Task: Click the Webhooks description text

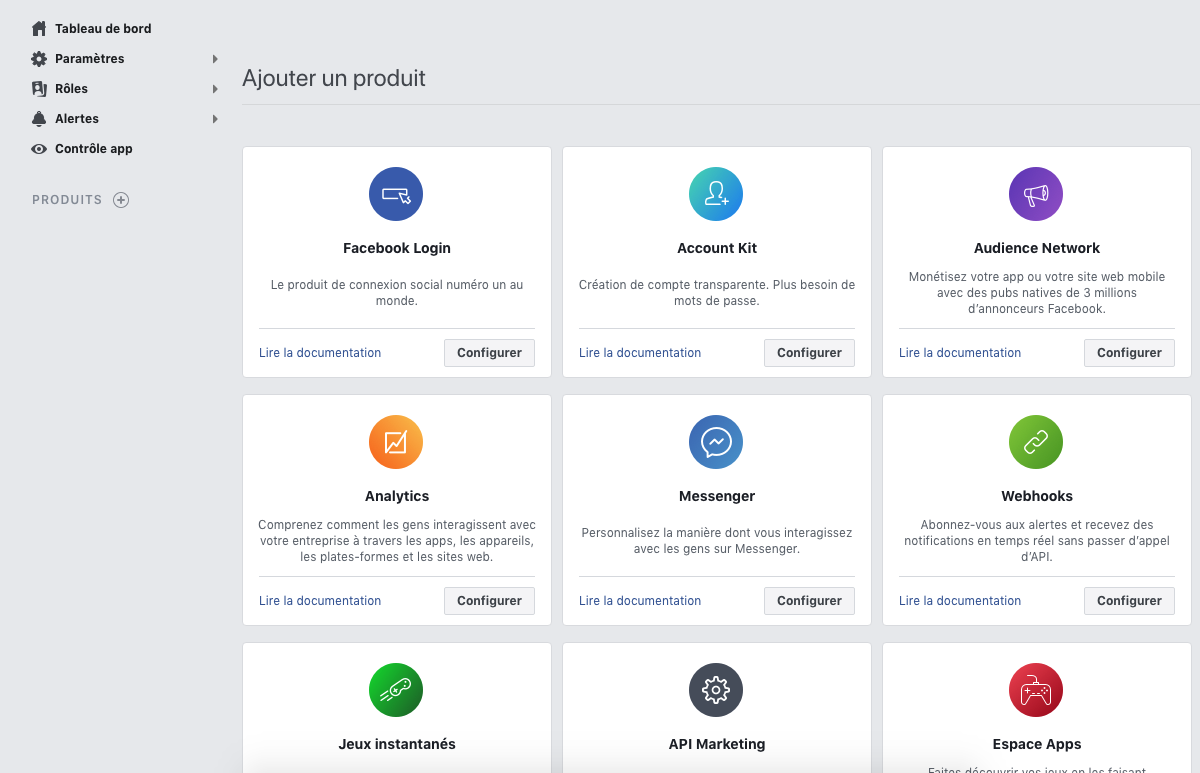Action: (1037, 541)
